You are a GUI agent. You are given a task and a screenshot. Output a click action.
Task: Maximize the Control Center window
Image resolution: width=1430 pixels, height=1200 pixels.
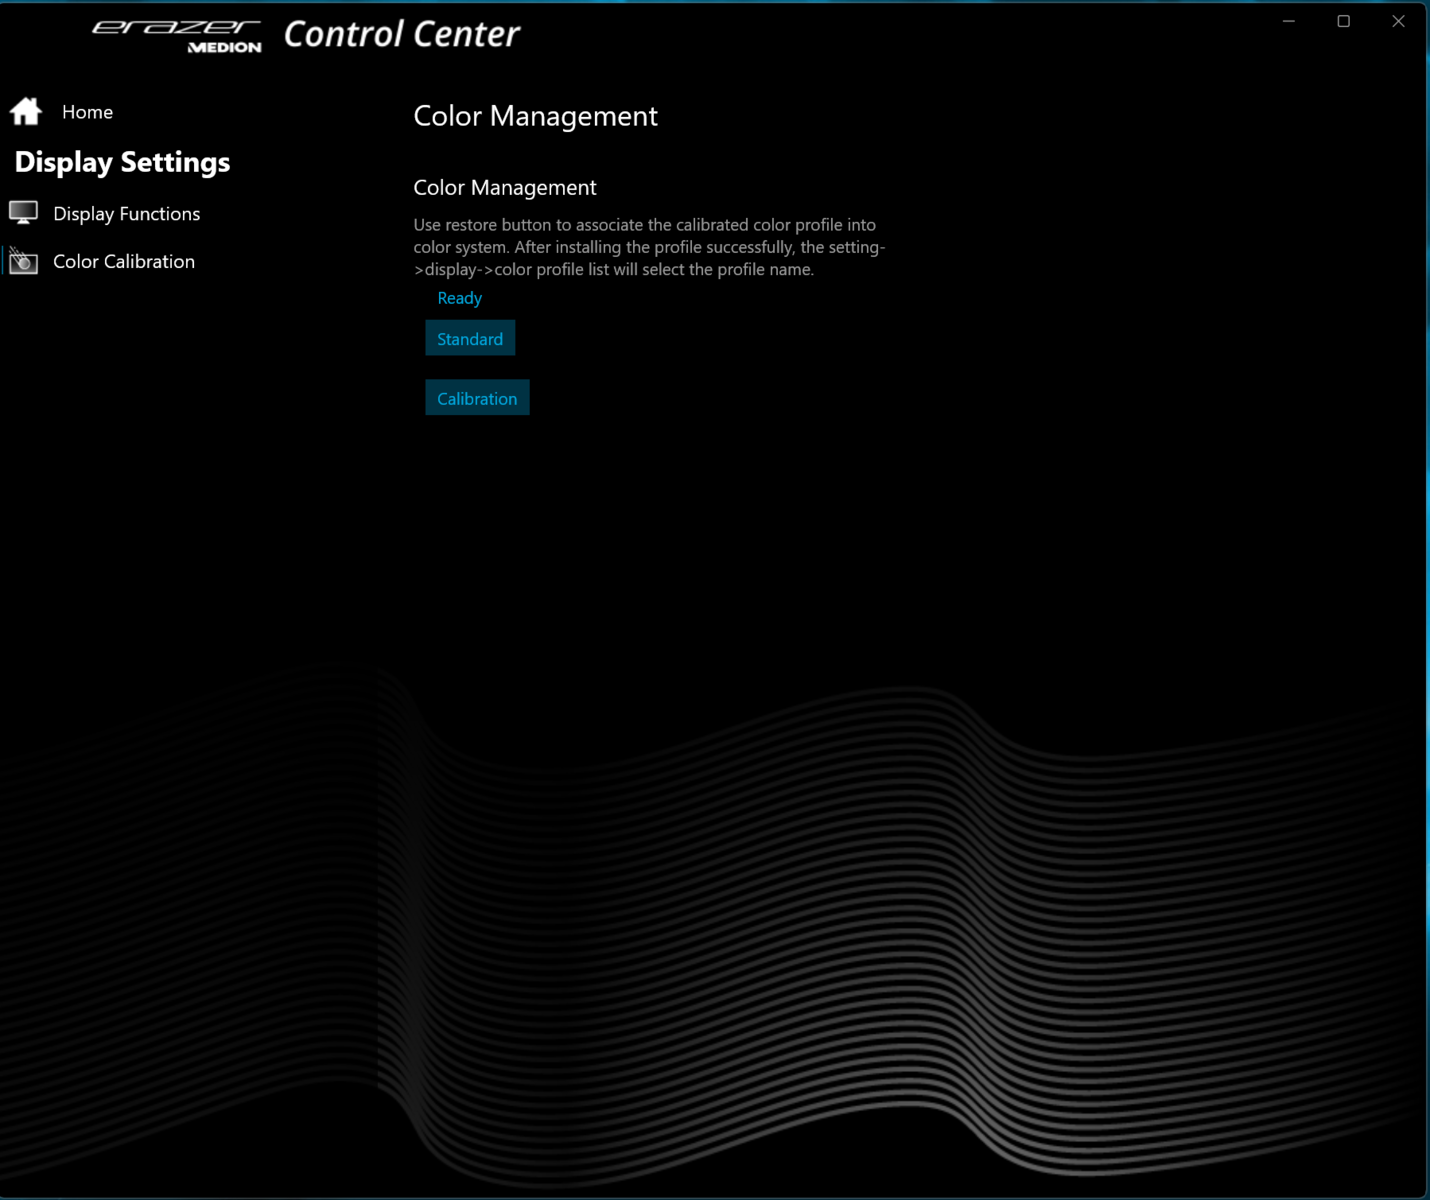(x=1344, y=21)
